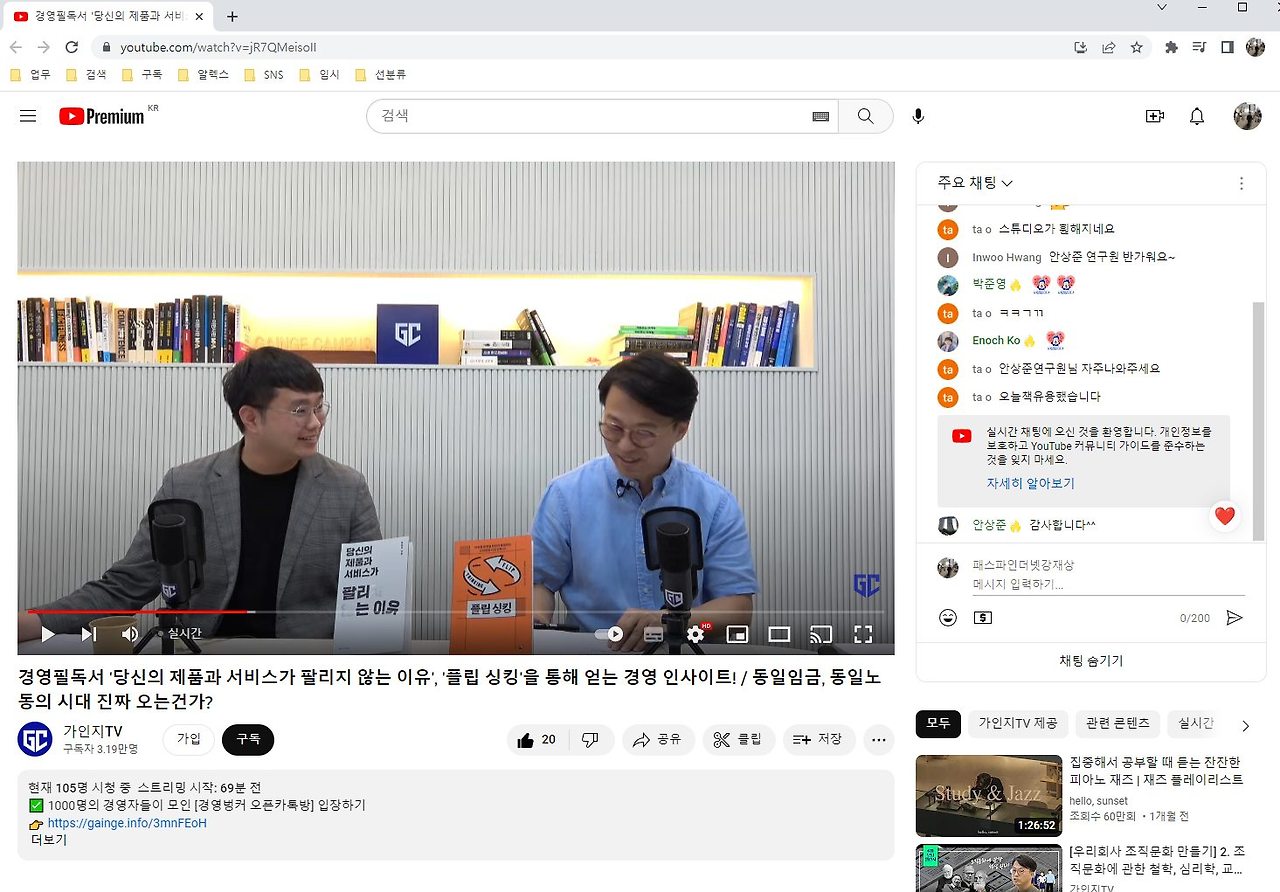Screen dimensions: 1280x892
Task: Dislike the video
Action: click(590, 740)
